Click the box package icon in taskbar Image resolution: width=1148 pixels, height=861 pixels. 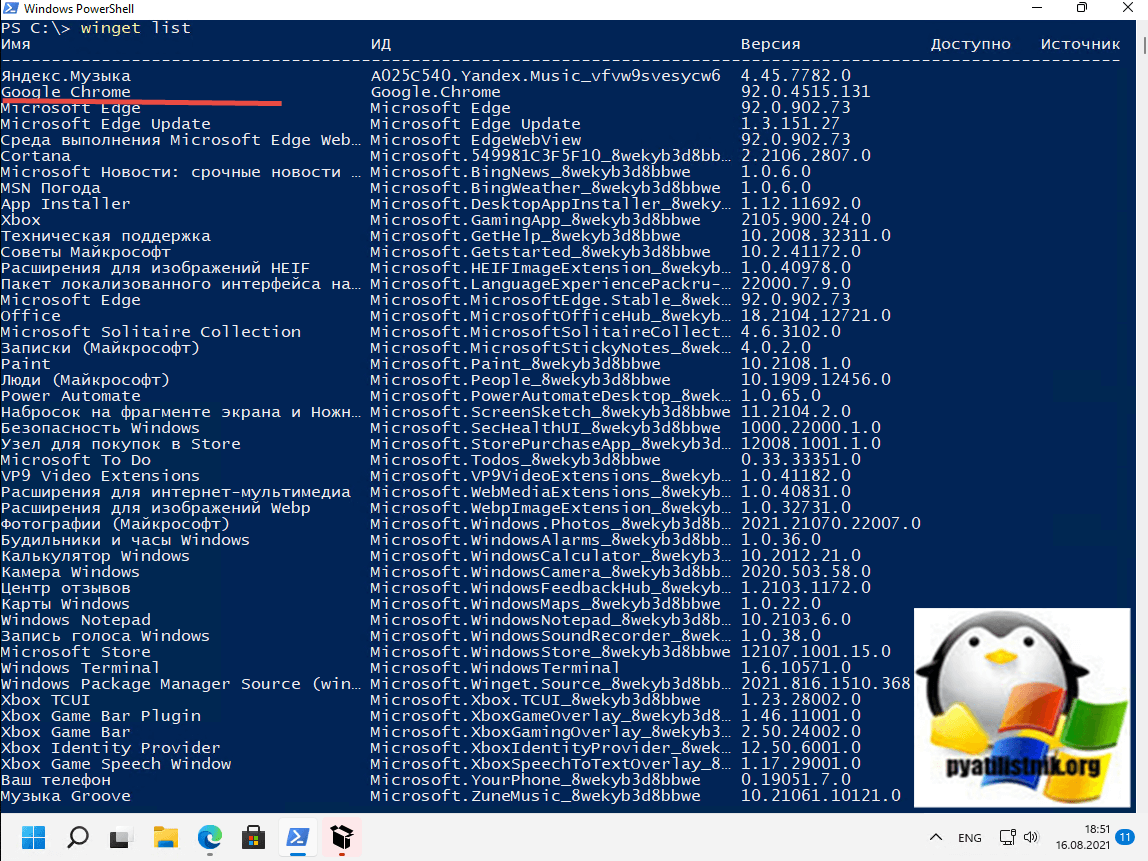(x=342, y=836)
